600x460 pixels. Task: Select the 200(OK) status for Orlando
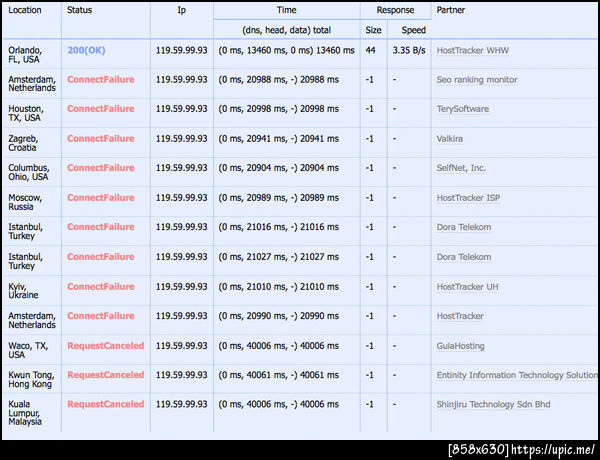point(86,51)
